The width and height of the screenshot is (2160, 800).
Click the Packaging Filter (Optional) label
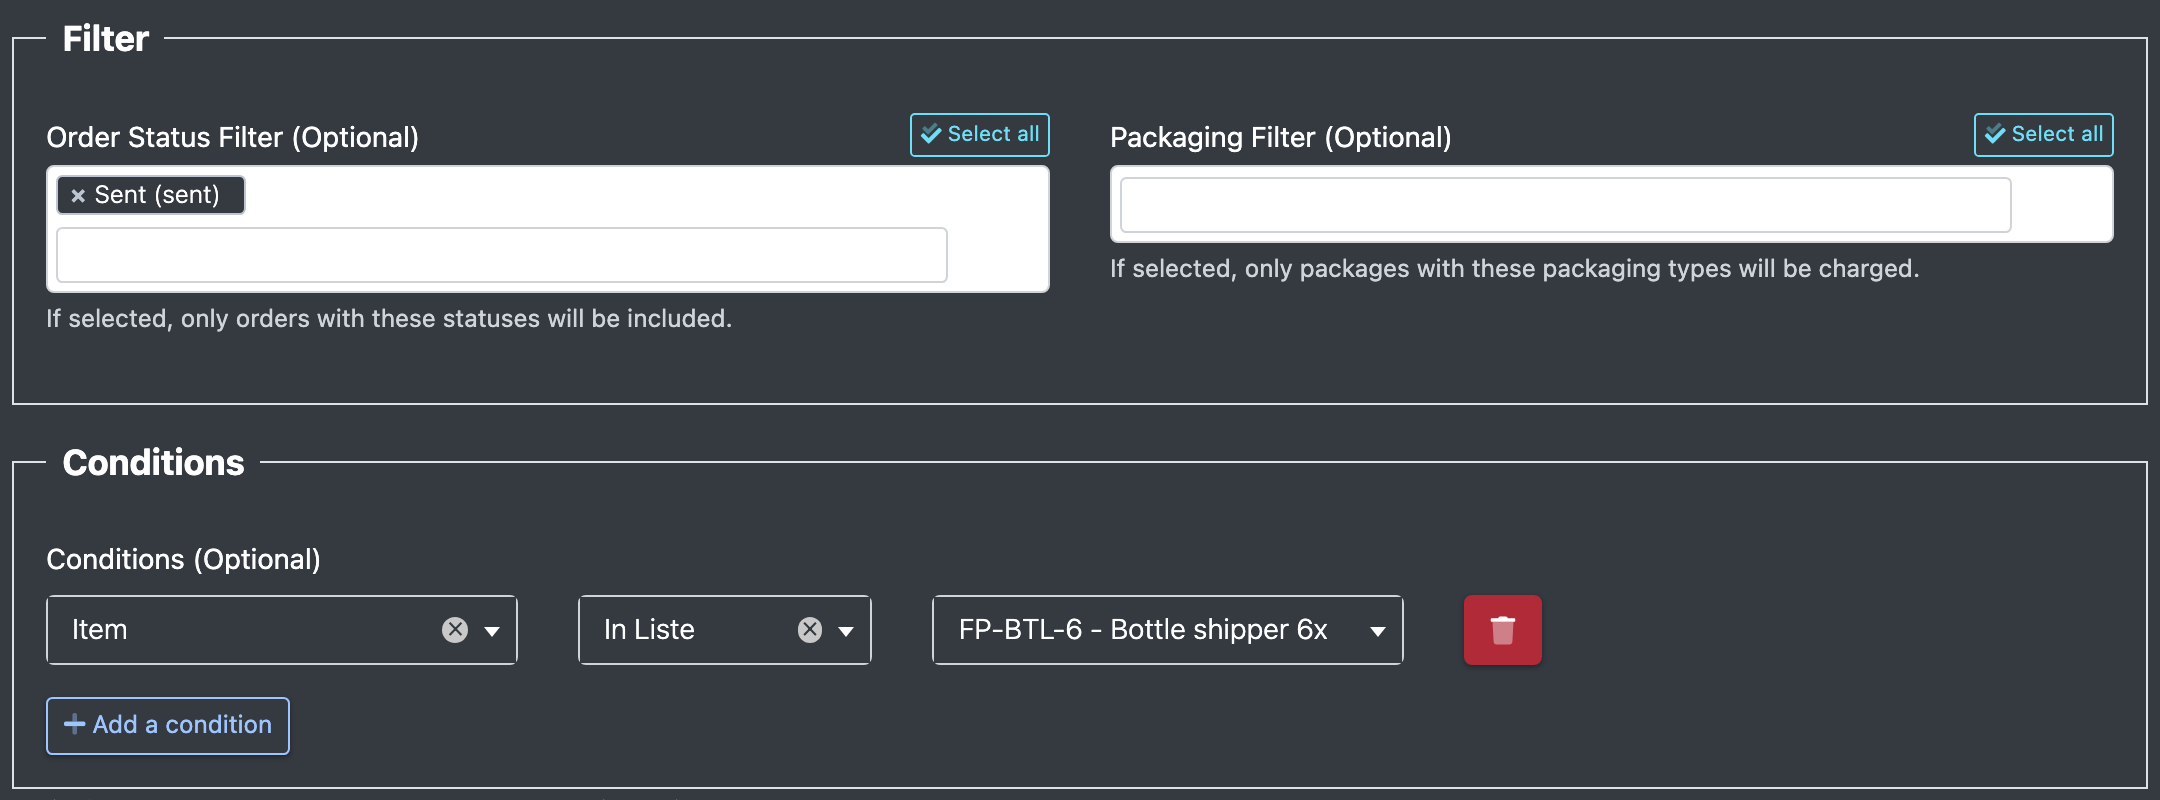tap(1281, 138)
